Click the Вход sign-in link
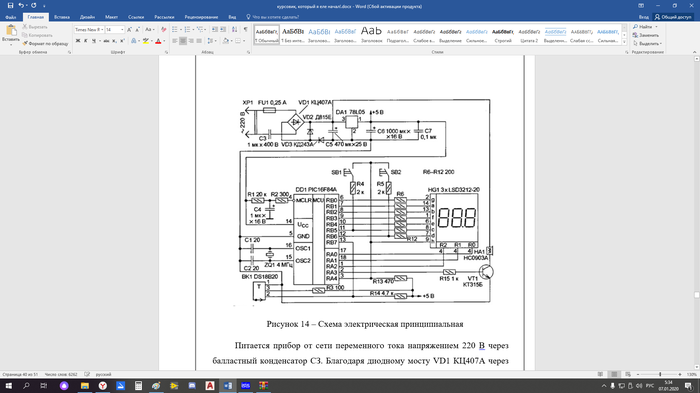Image resolution: width=700 pixels, height=393 pixels. 643,17
